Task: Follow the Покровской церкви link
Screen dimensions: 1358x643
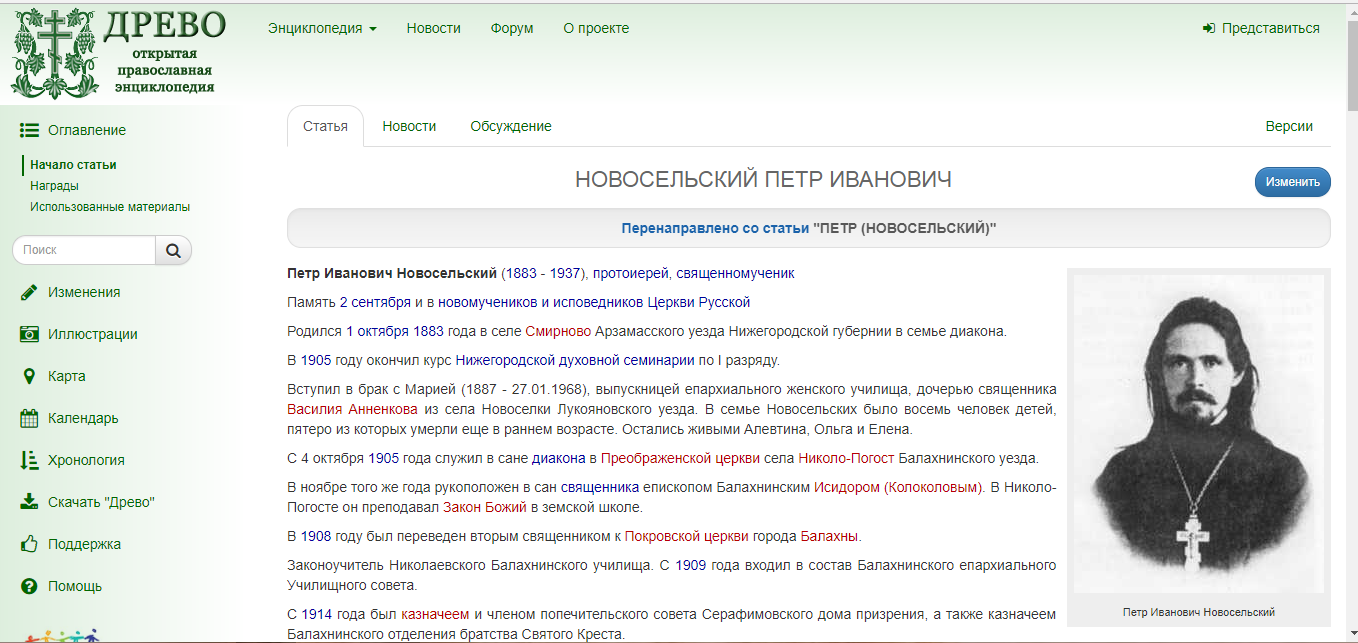Action: tap(688, 536)
